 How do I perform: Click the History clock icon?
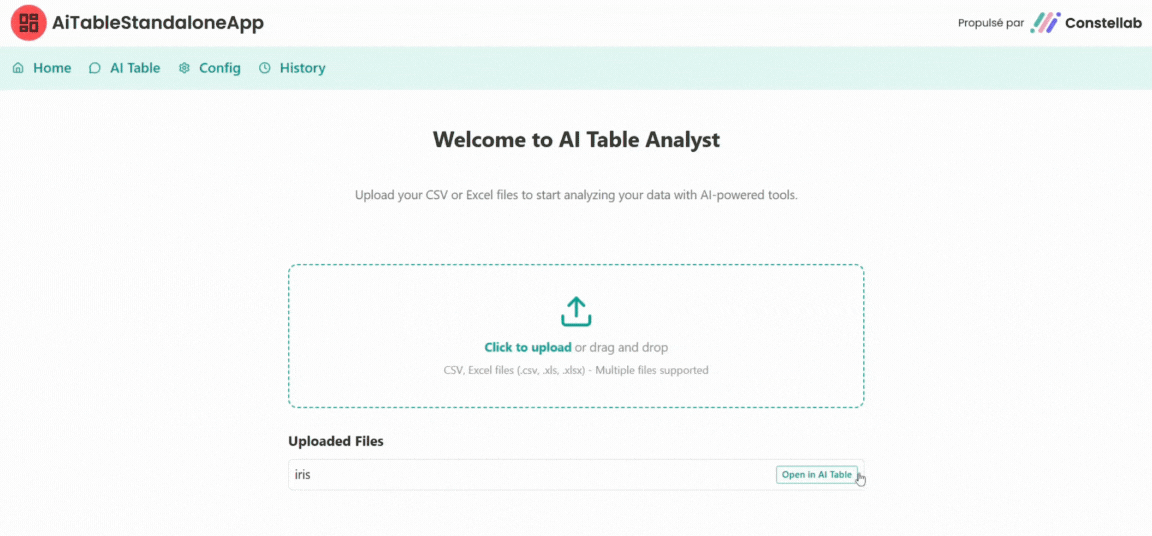tap(265, 68)
